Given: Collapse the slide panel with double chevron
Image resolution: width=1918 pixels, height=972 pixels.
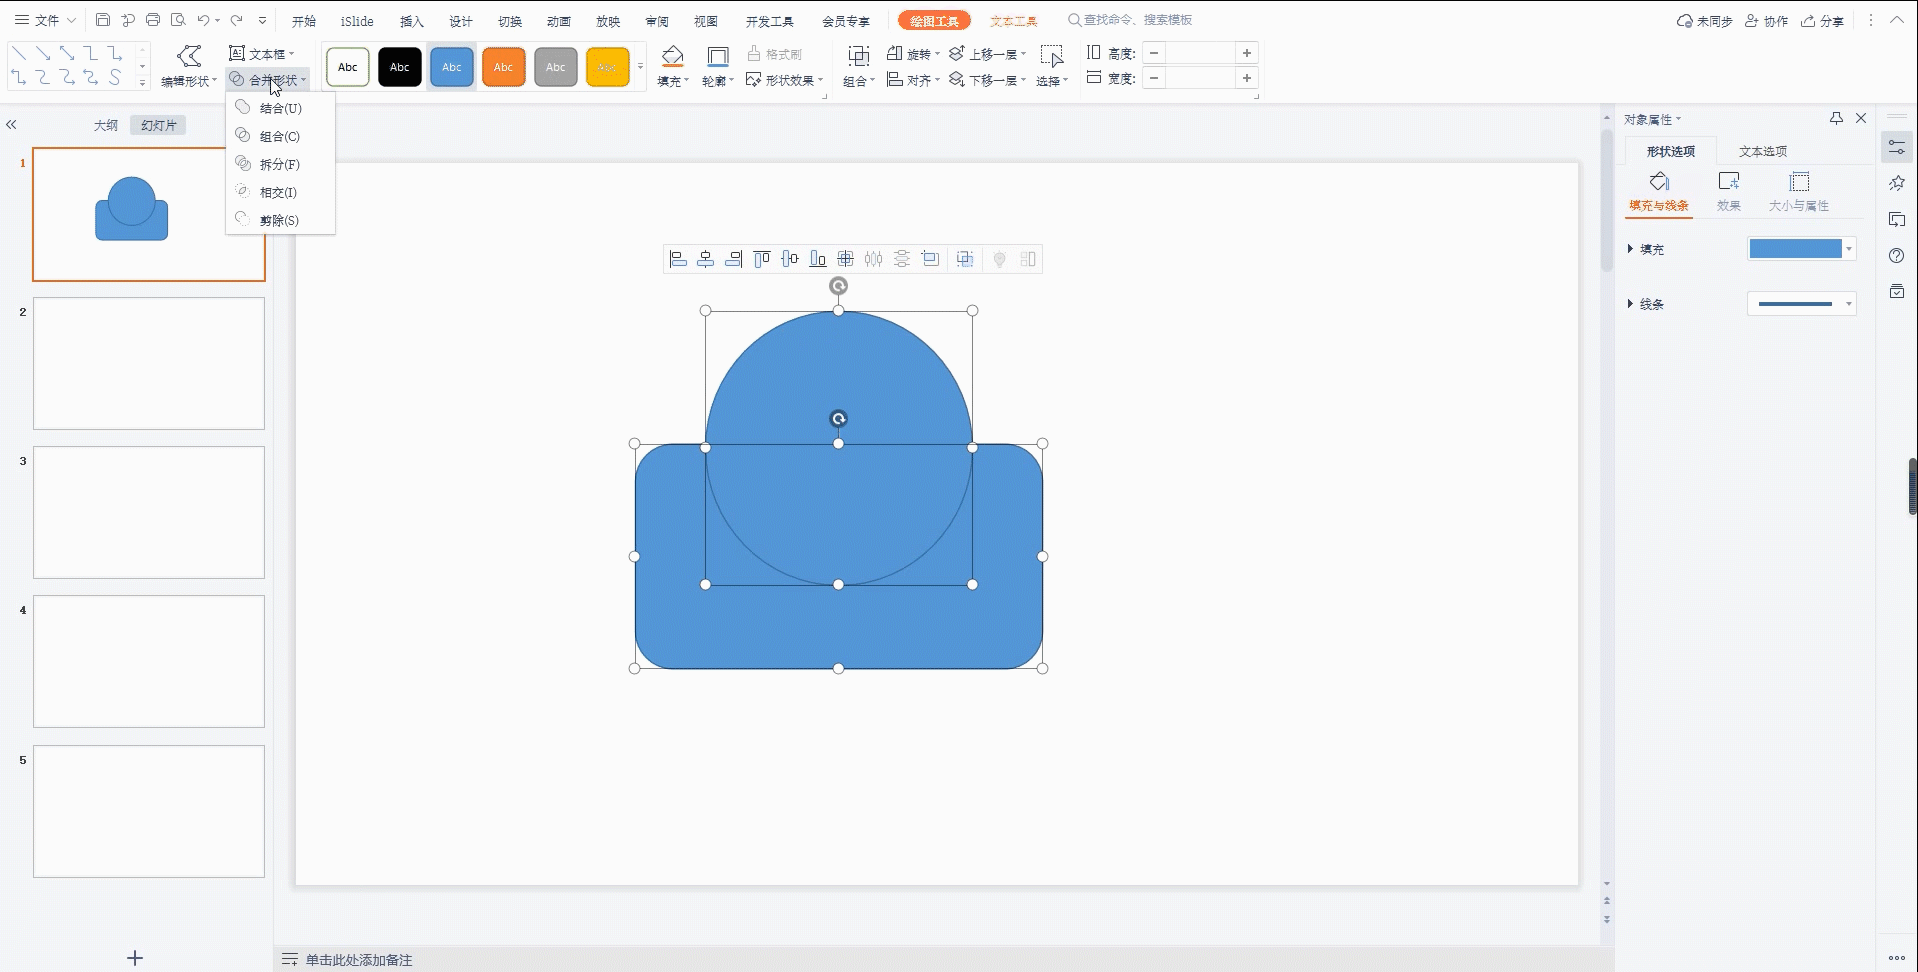Looking at the screenshot, I should coord(12,125).
